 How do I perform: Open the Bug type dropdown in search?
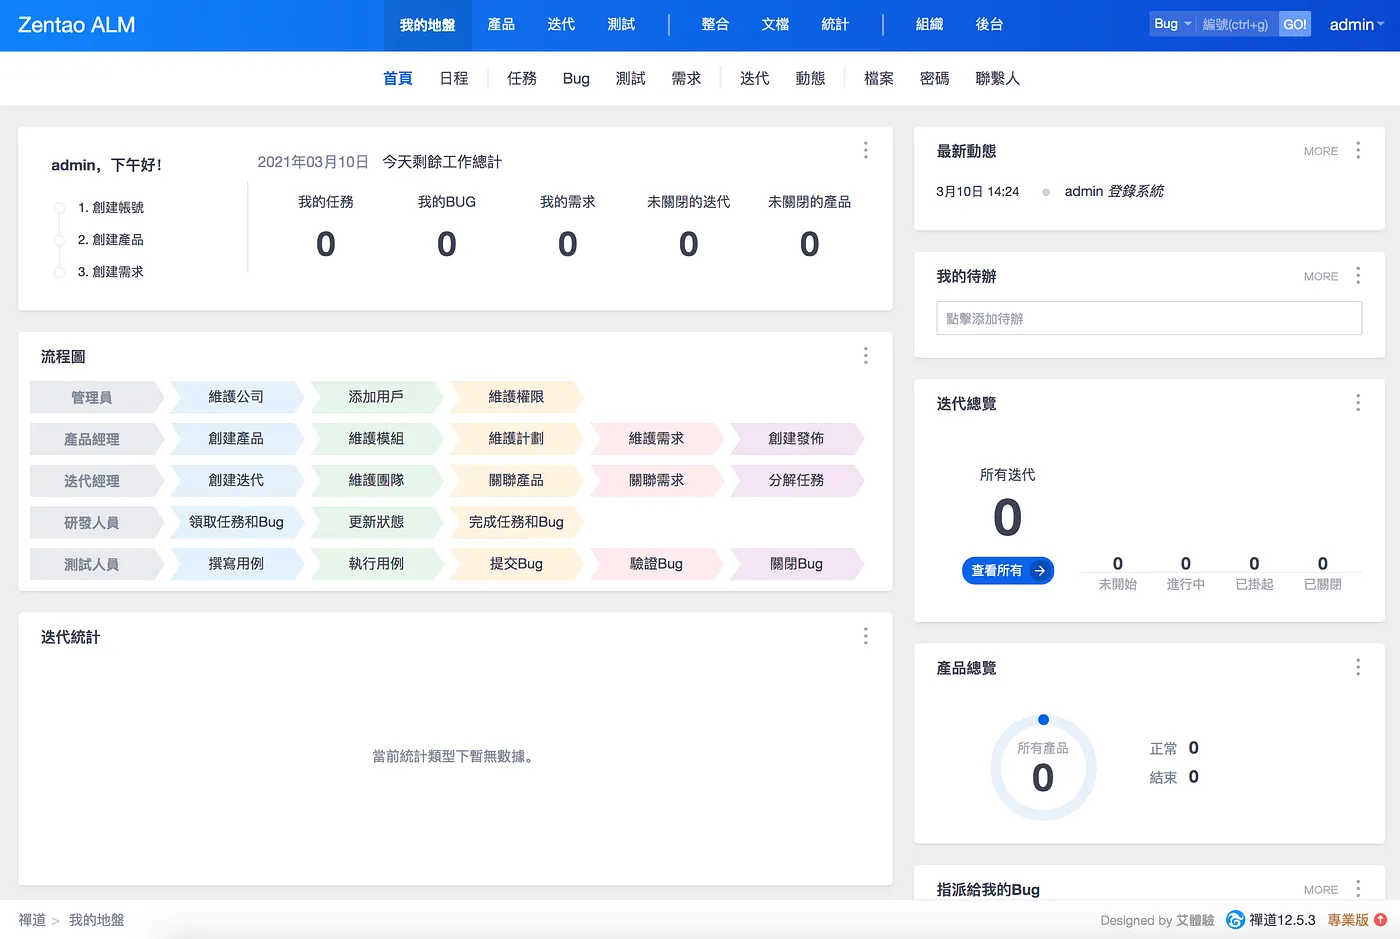pyautogui.click(x=1172, y=24)
